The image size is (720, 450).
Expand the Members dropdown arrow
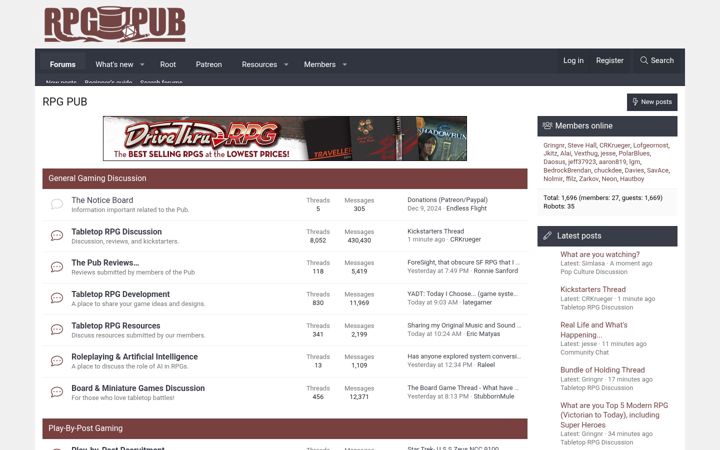344,65
